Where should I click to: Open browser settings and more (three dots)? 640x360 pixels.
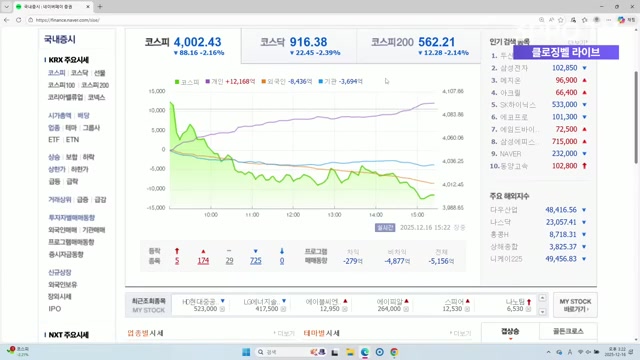[608, 20]
